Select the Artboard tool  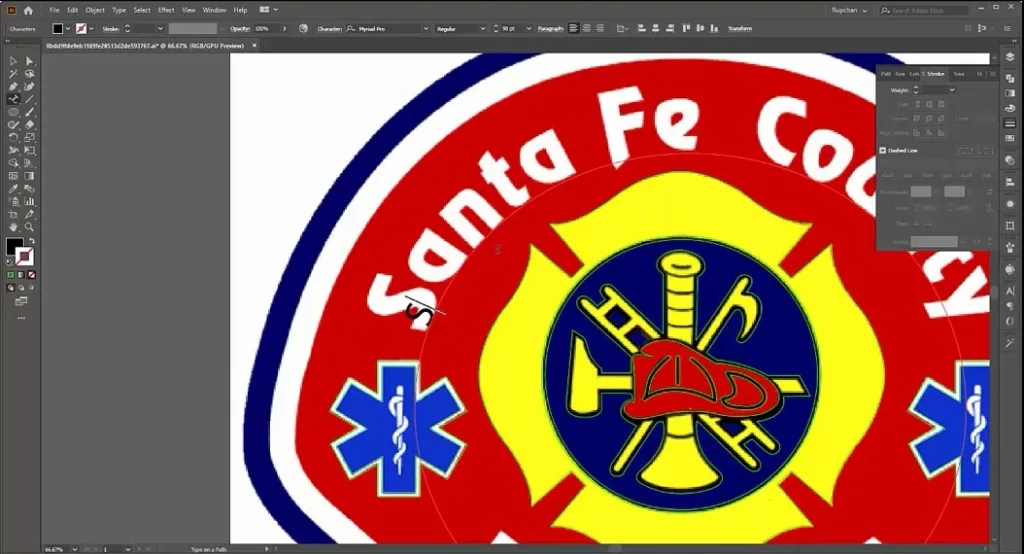click(13, 214)
